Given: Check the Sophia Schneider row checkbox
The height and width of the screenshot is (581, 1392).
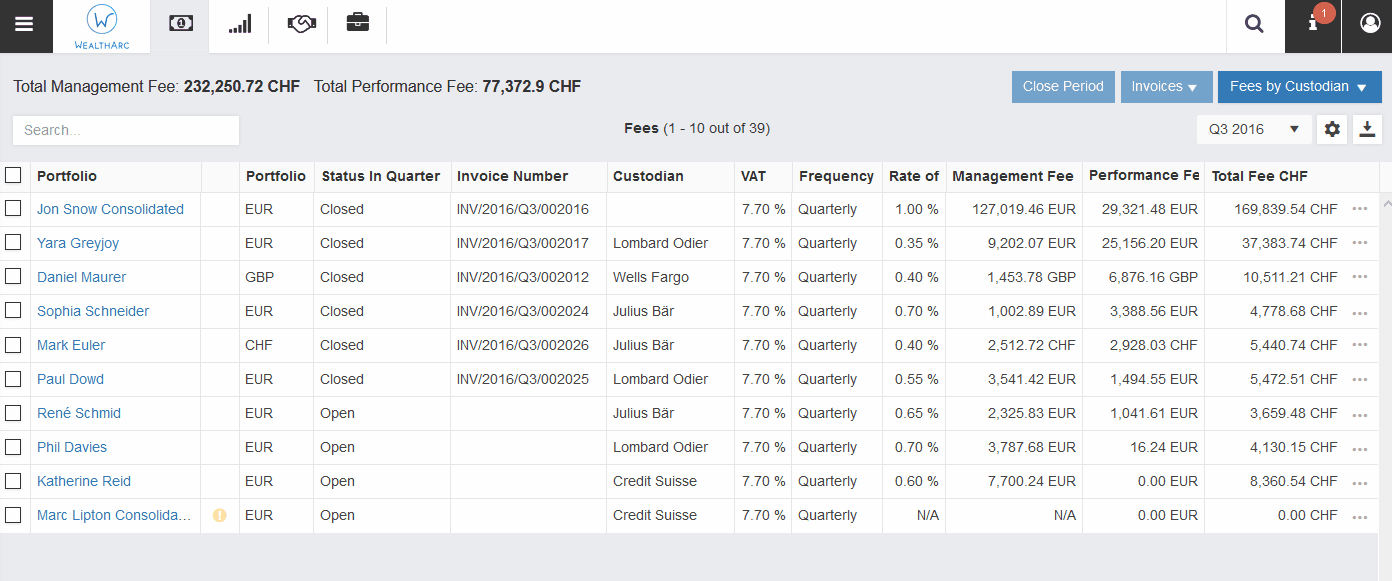Looking at the screenshot, I should [x=13, y=310].
